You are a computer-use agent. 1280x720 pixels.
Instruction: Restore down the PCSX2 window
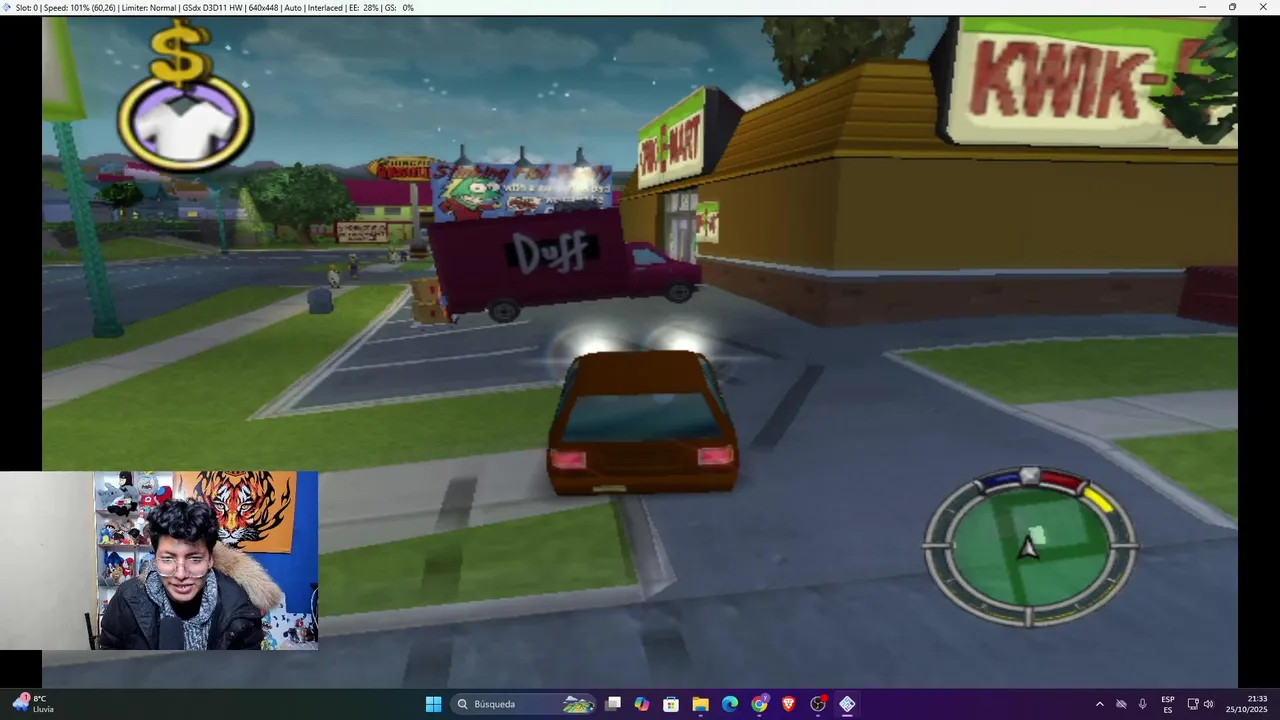(x=1232, y=7)
